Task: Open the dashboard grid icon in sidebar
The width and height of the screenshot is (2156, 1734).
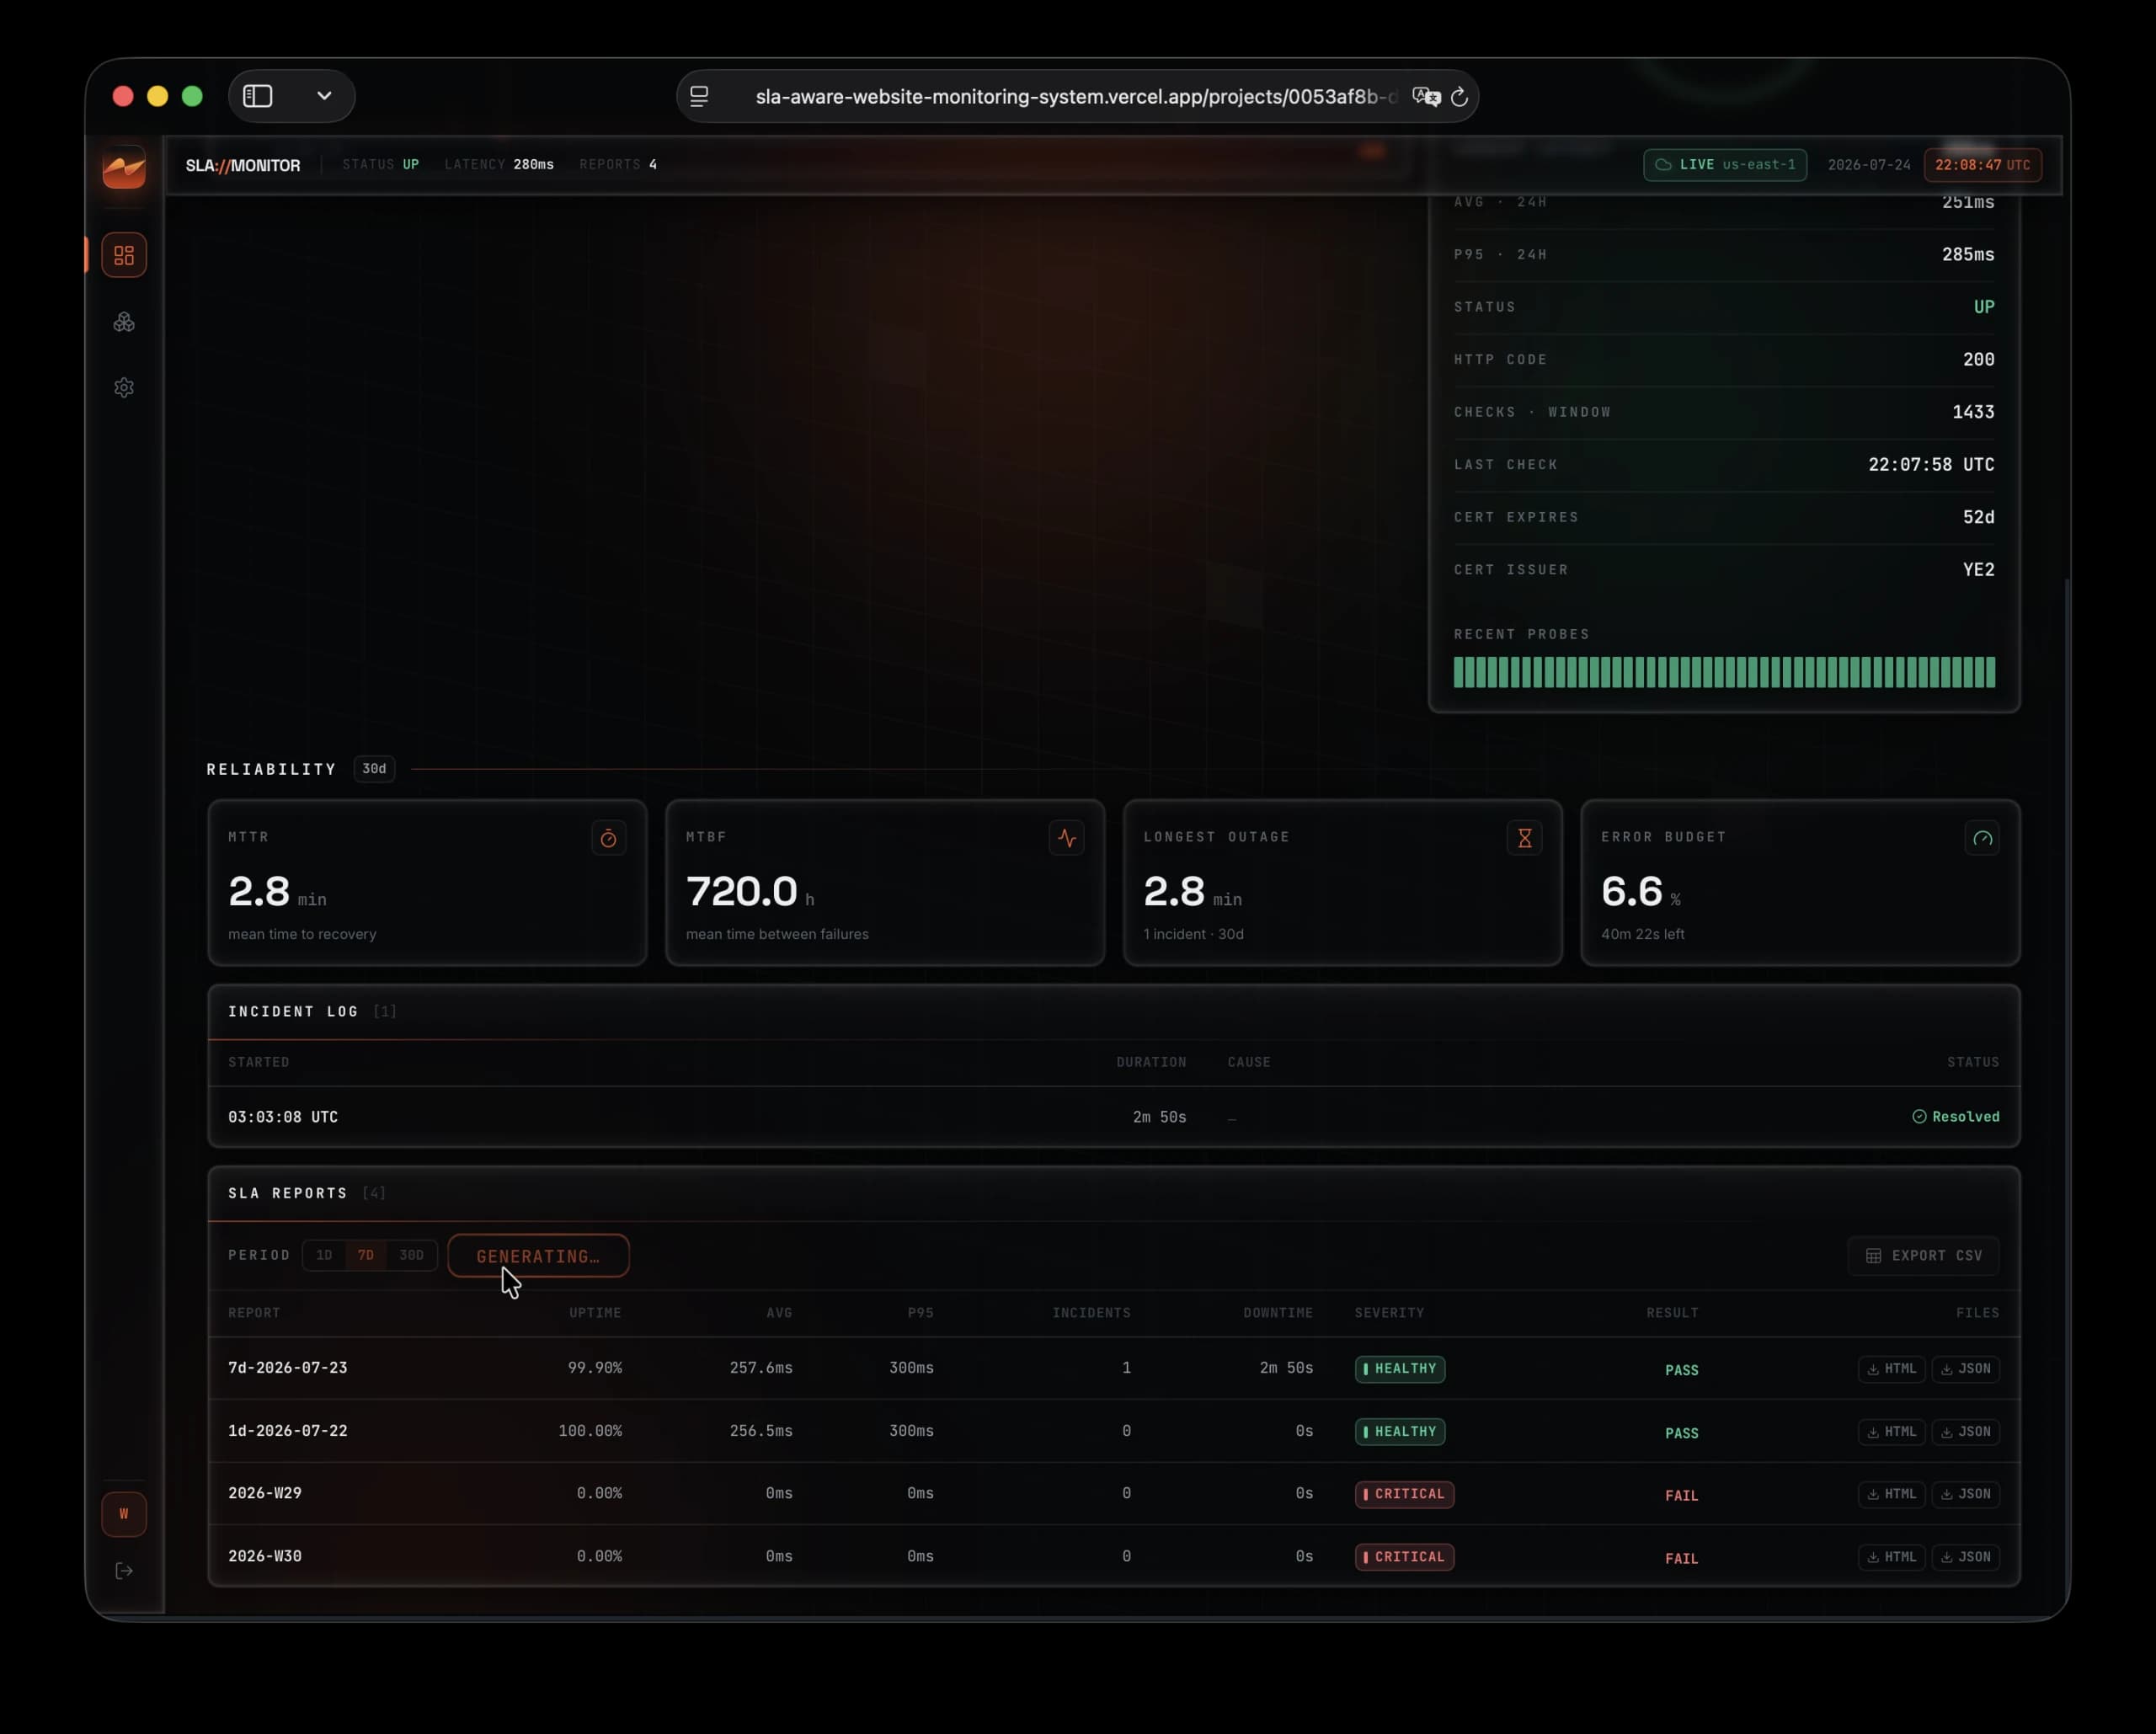Action: 124,255
